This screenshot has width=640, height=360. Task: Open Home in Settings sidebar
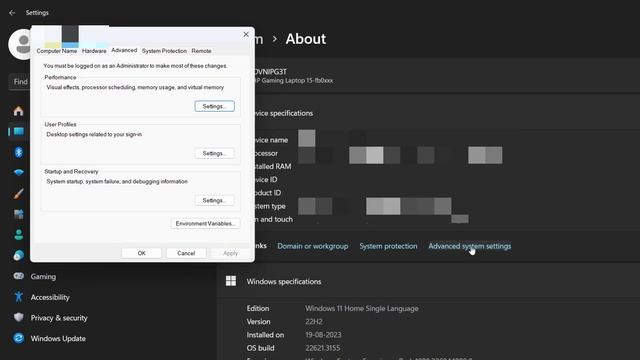tap(18, 111)
